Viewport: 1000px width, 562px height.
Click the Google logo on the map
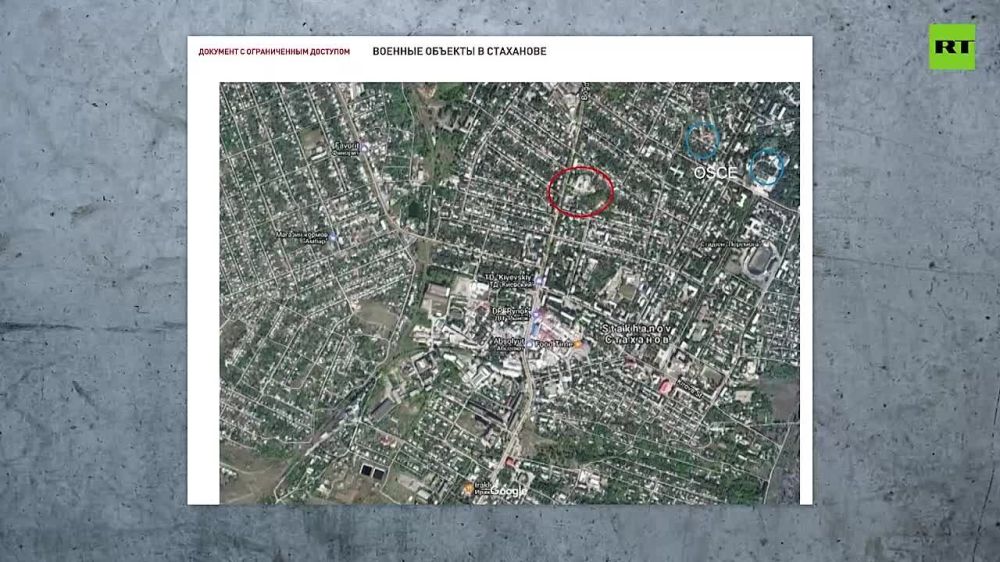pos(508,491)
